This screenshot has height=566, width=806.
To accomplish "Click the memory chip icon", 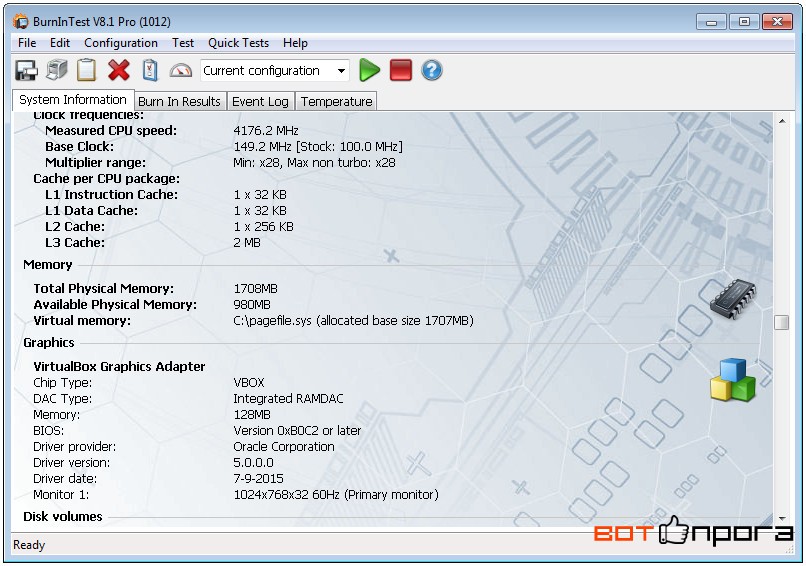I will 733,299.
